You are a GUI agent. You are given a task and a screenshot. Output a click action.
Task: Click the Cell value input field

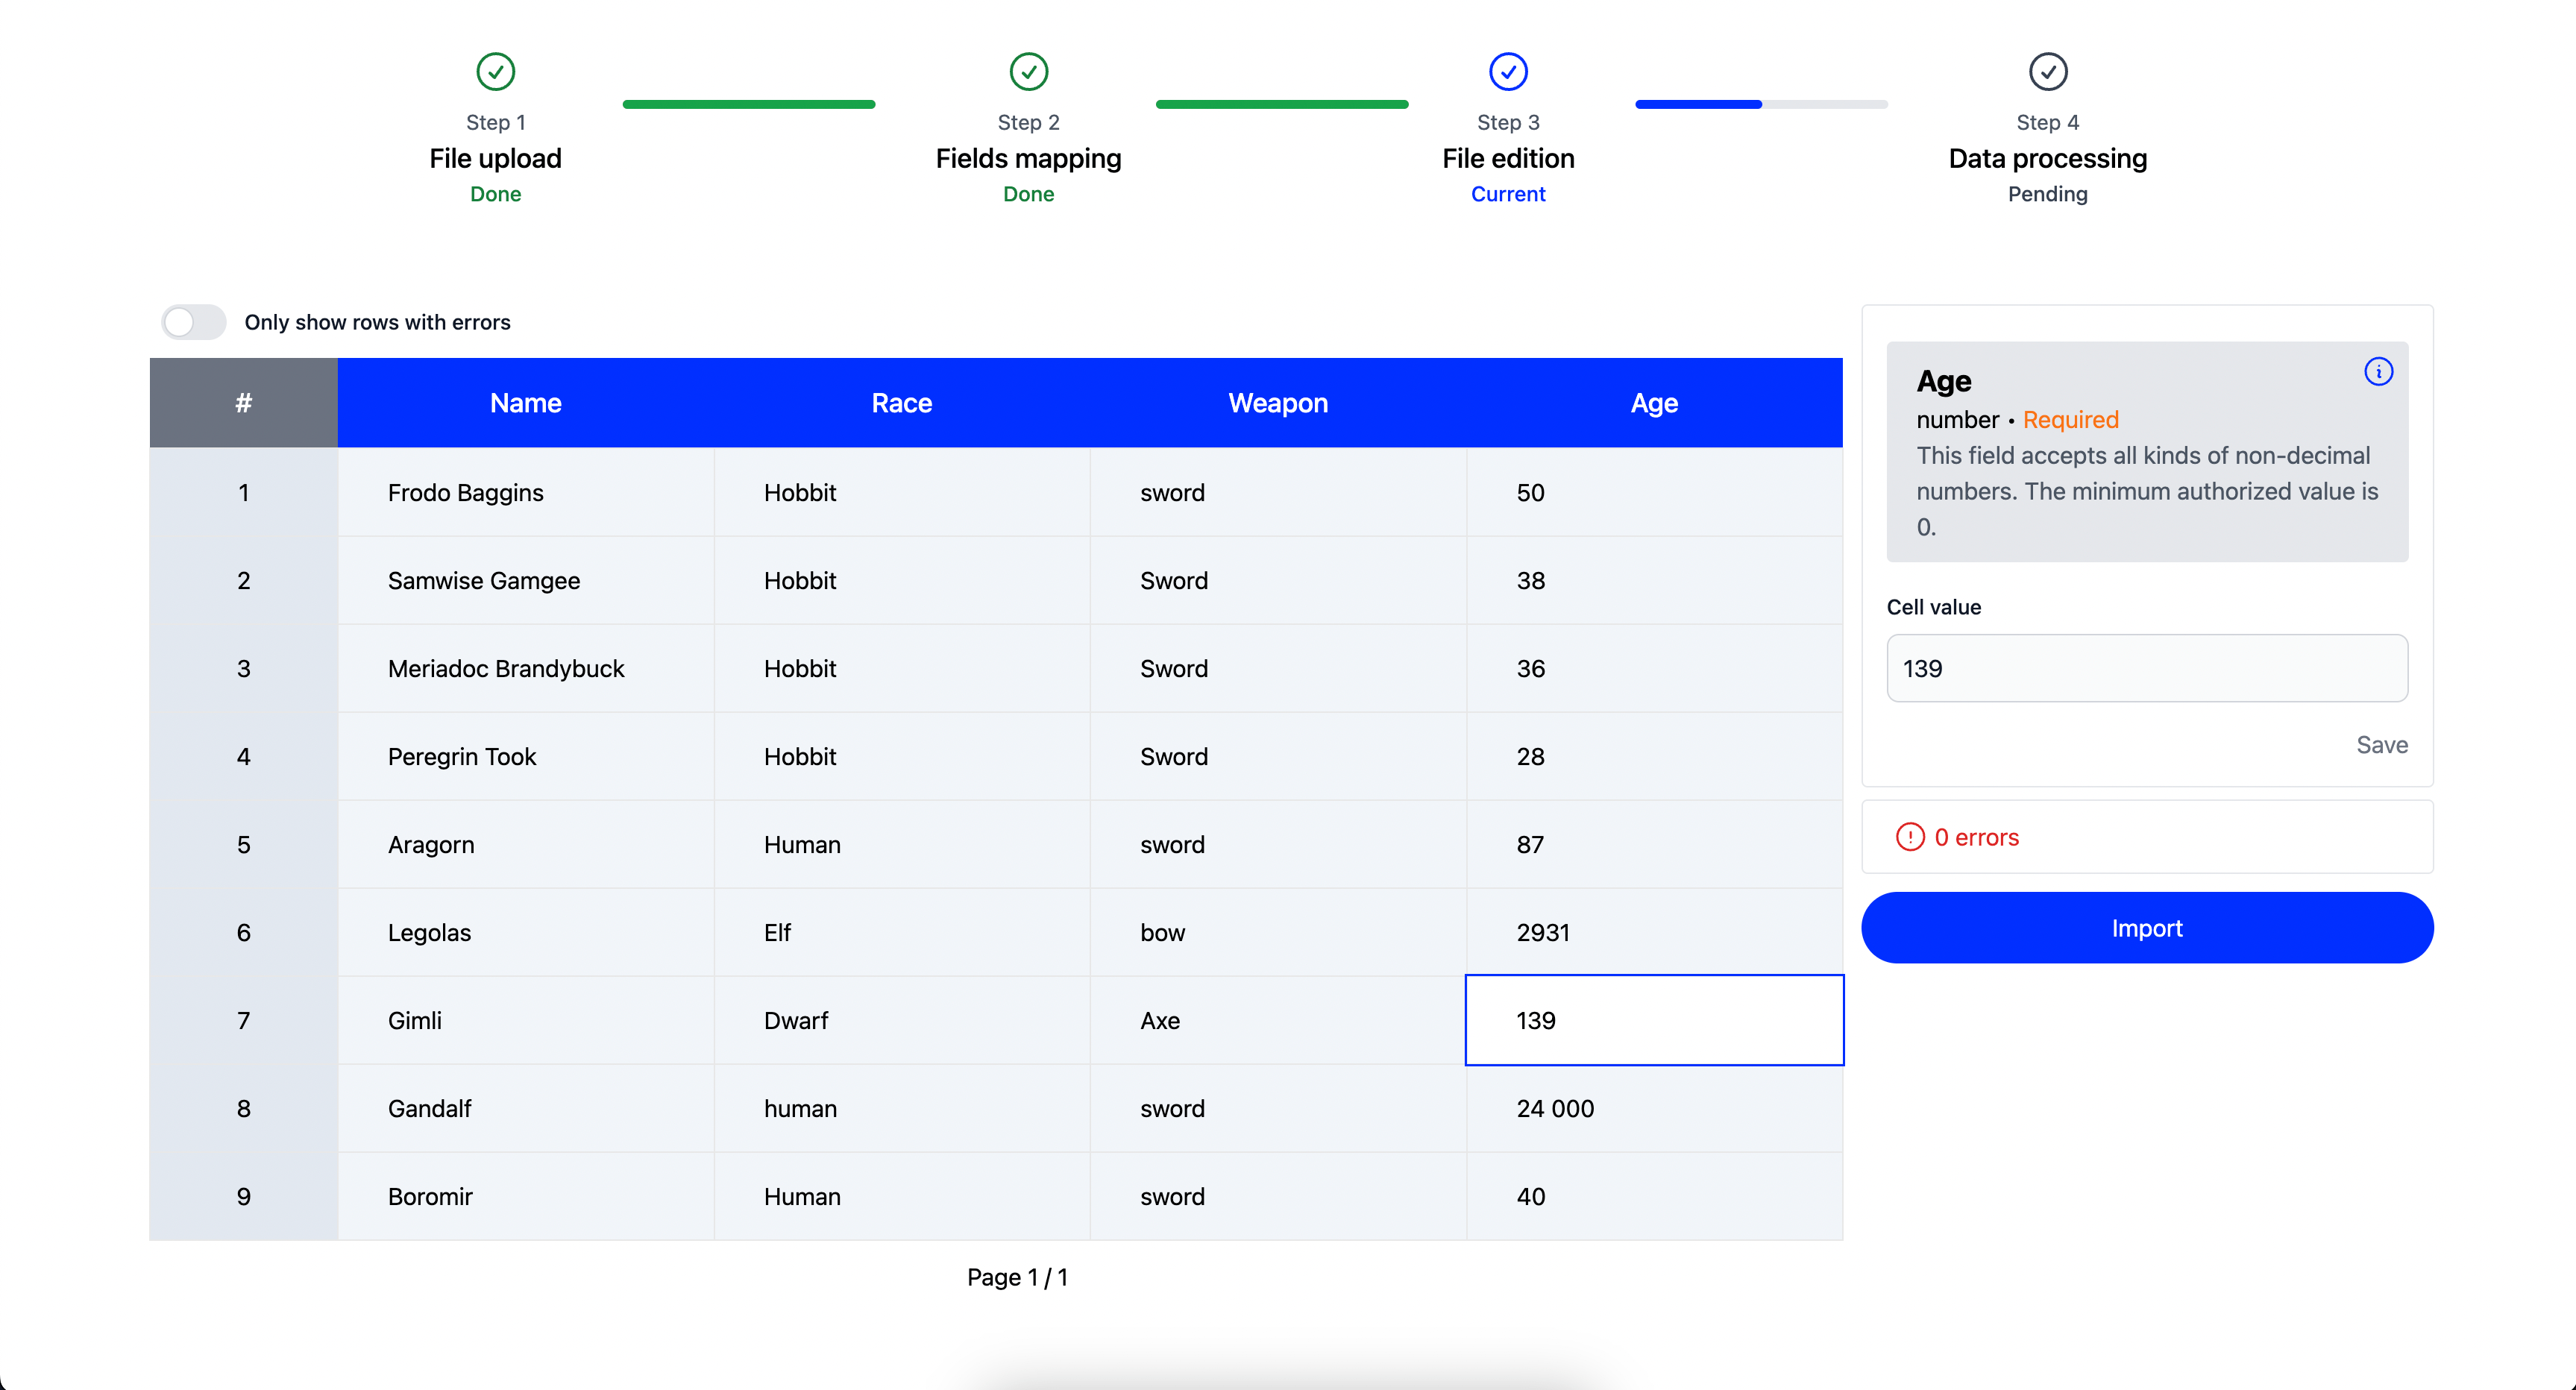[x=2146, y=668]
